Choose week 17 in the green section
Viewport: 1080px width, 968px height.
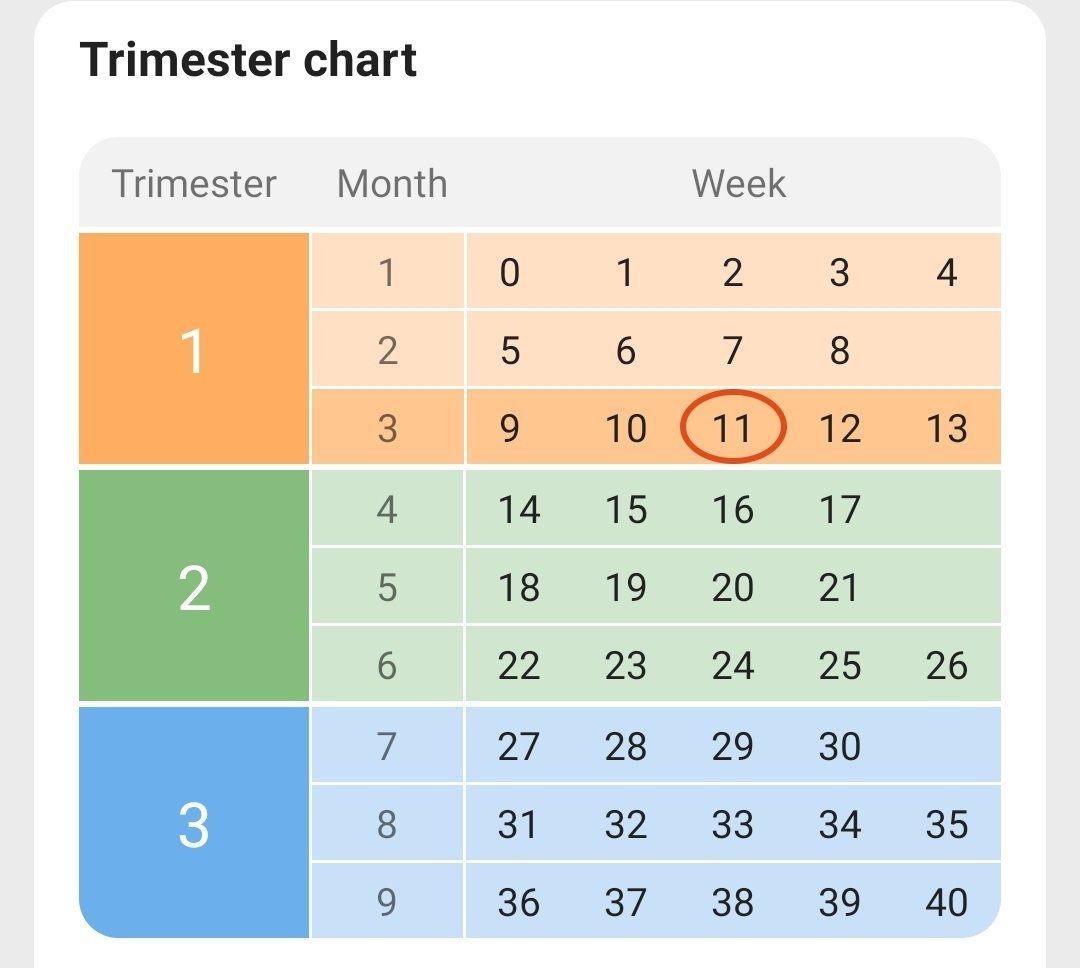[x=840, y=509]
